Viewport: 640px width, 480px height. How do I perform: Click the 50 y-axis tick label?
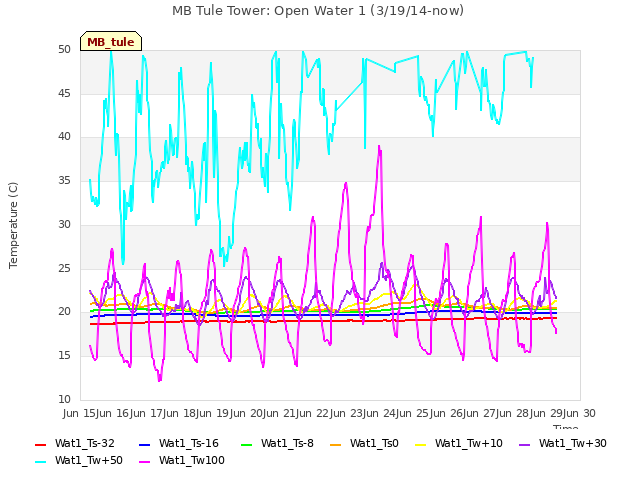coord(64,50)
